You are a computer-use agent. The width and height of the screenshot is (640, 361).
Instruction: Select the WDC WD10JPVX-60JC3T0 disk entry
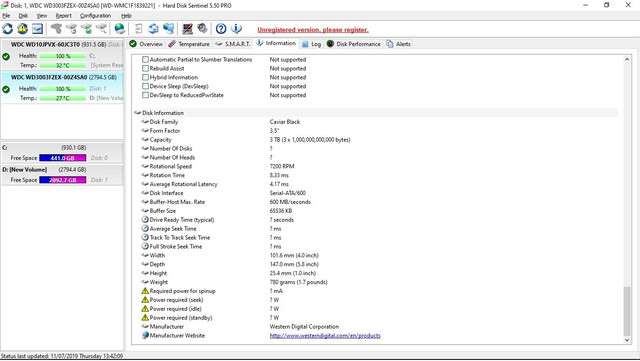[x=62, y=55]
